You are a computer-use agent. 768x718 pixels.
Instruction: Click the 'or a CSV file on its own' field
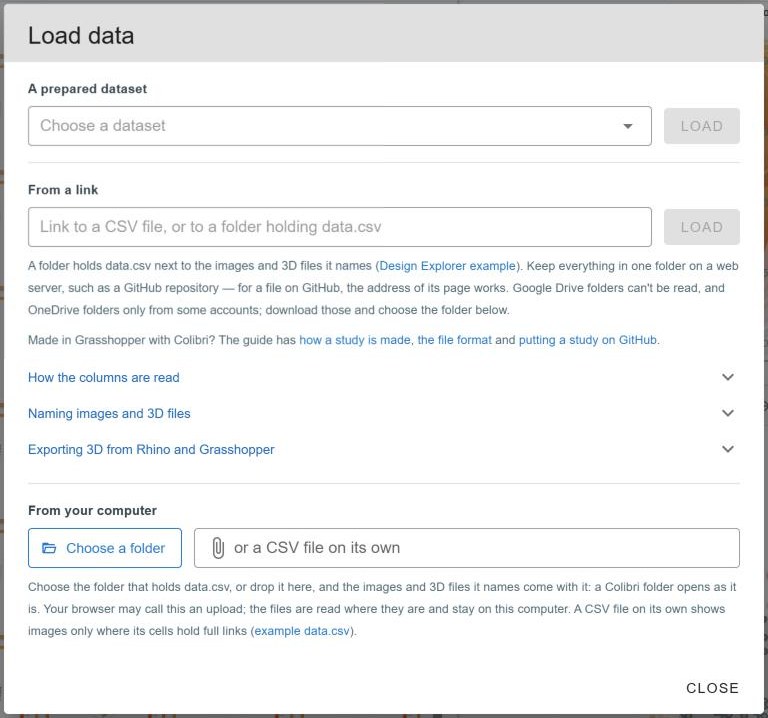(x=467, y=548)
